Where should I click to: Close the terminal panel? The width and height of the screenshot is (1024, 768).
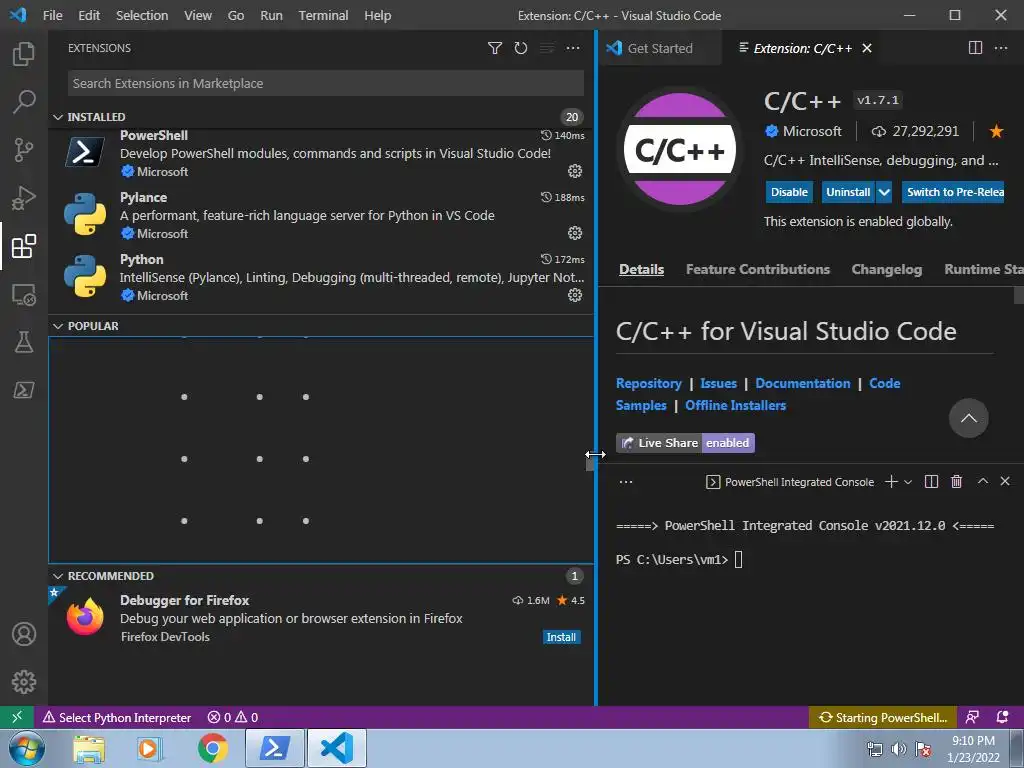coord(1005,481)
